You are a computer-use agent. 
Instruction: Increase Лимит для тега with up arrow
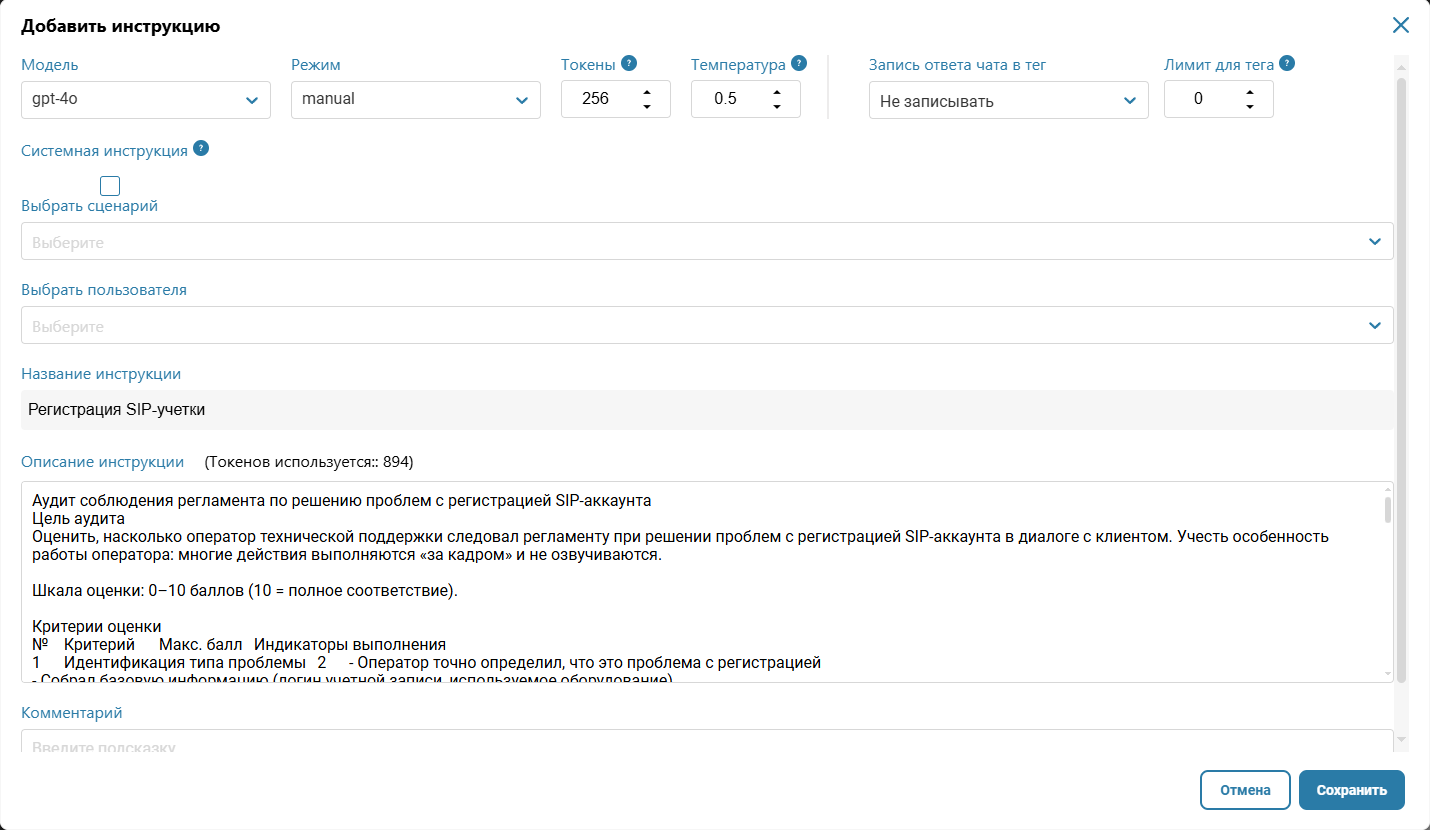tap(1250, 92)
